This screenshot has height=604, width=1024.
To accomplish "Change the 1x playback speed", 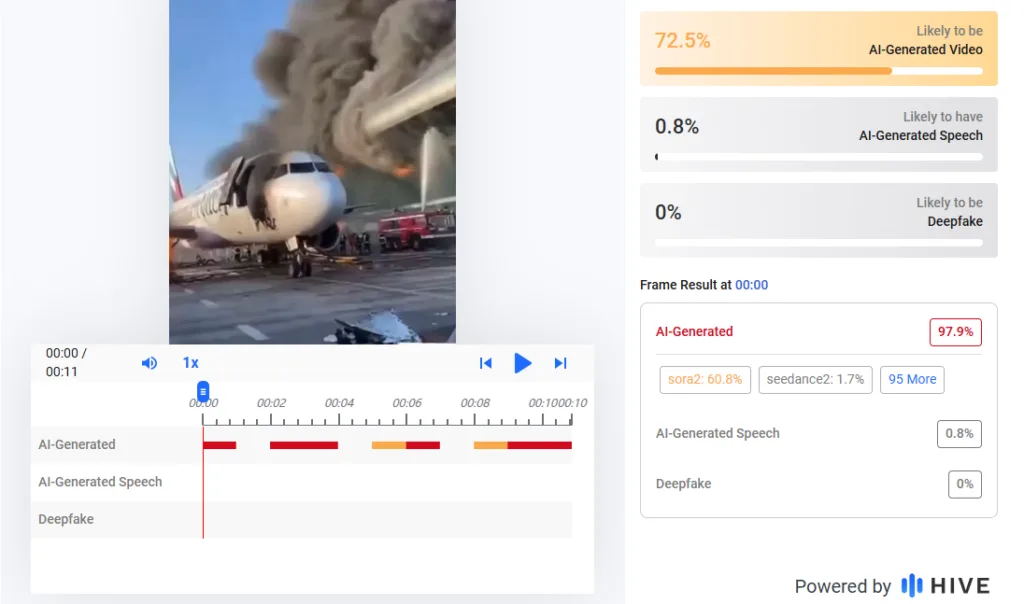I will 190,363.
